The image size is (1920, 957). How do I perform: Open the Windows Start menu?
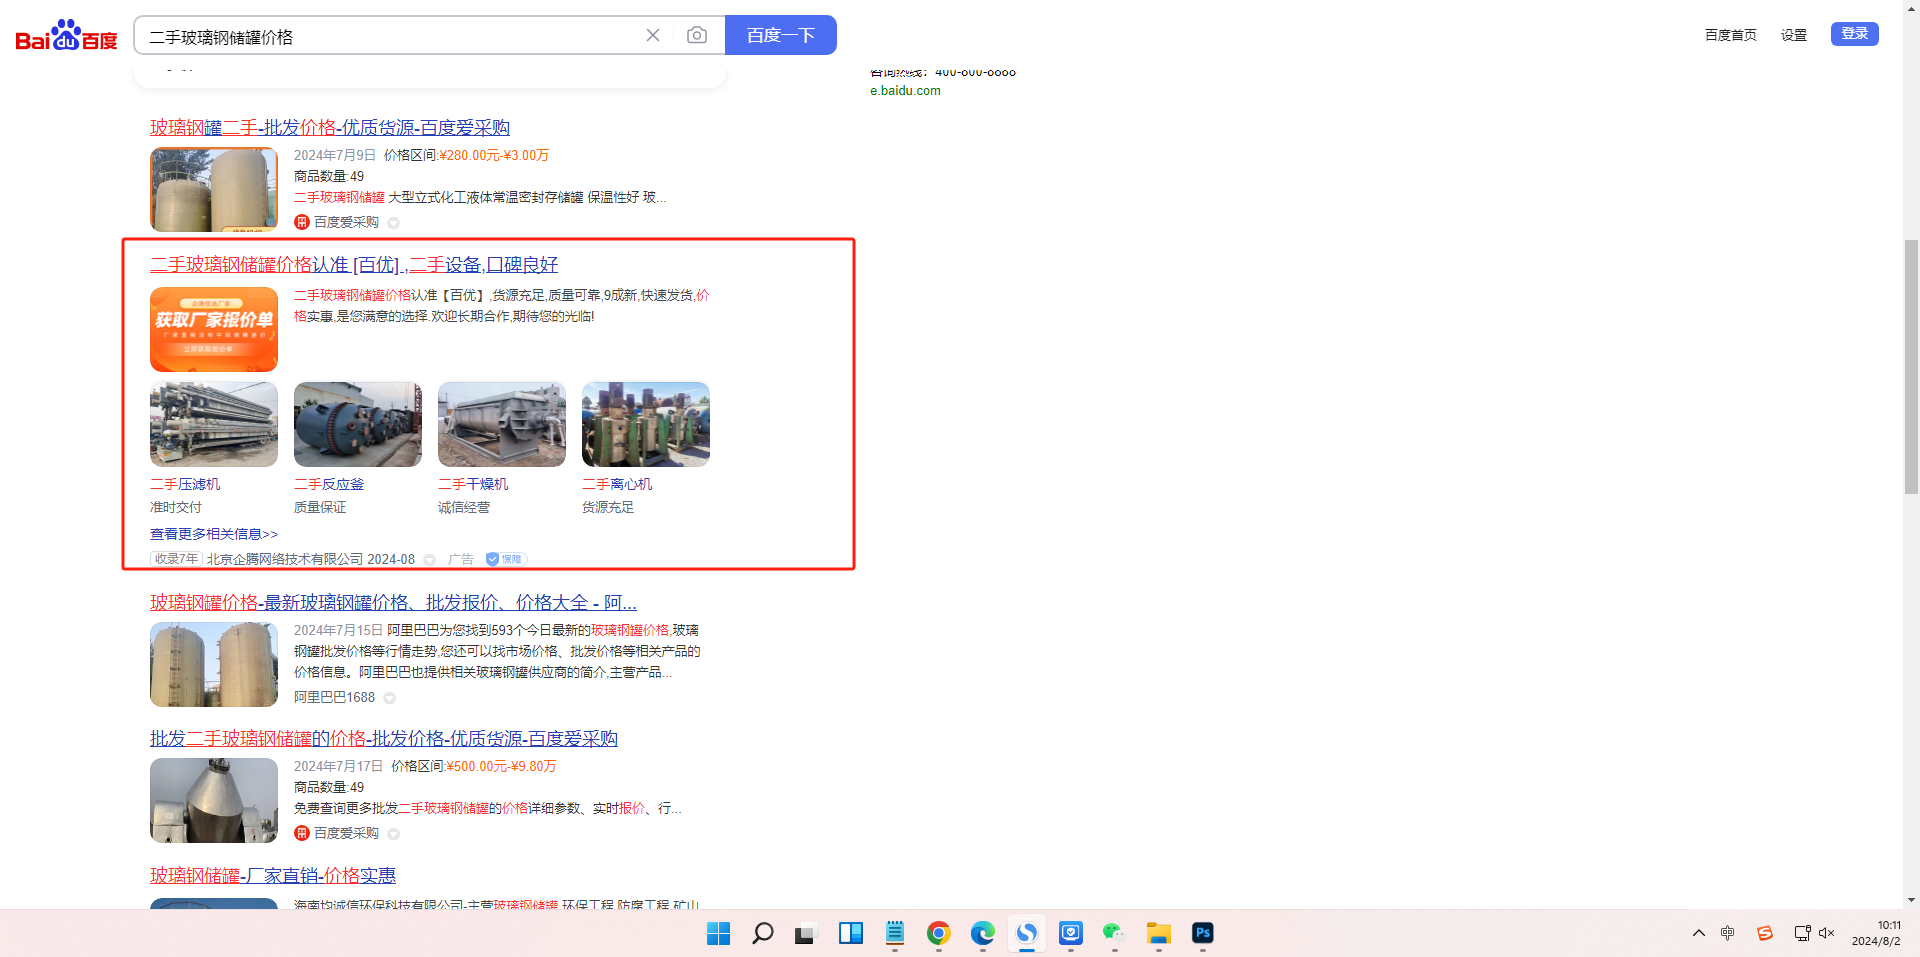(719, 933)
